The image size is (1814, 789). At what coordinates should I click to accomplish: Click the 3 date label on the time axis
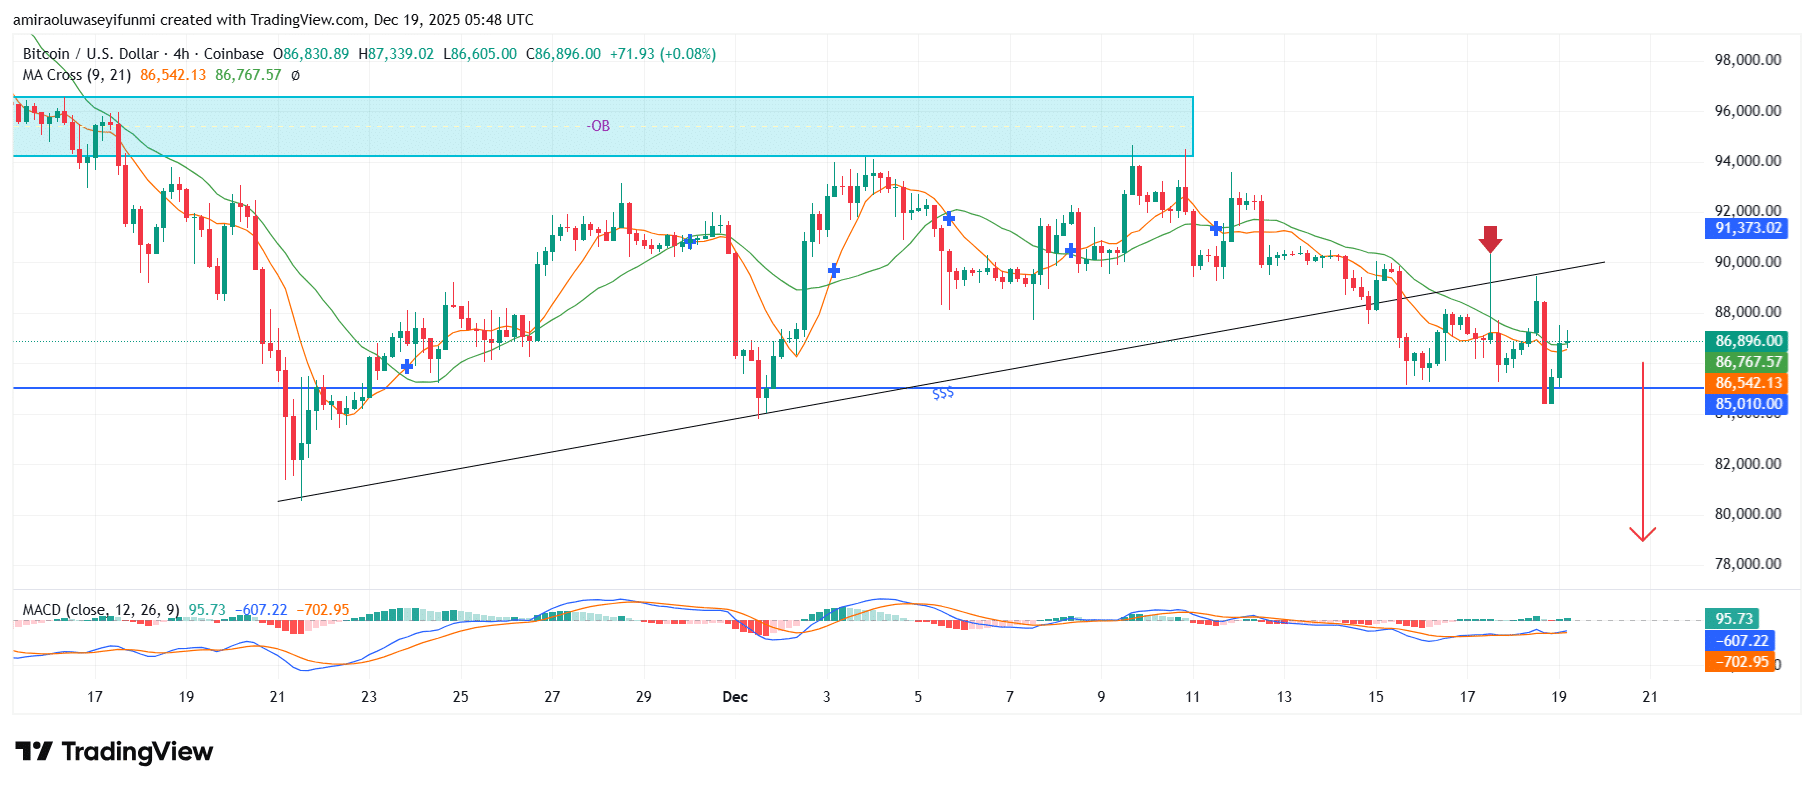(x=826, y=697)
